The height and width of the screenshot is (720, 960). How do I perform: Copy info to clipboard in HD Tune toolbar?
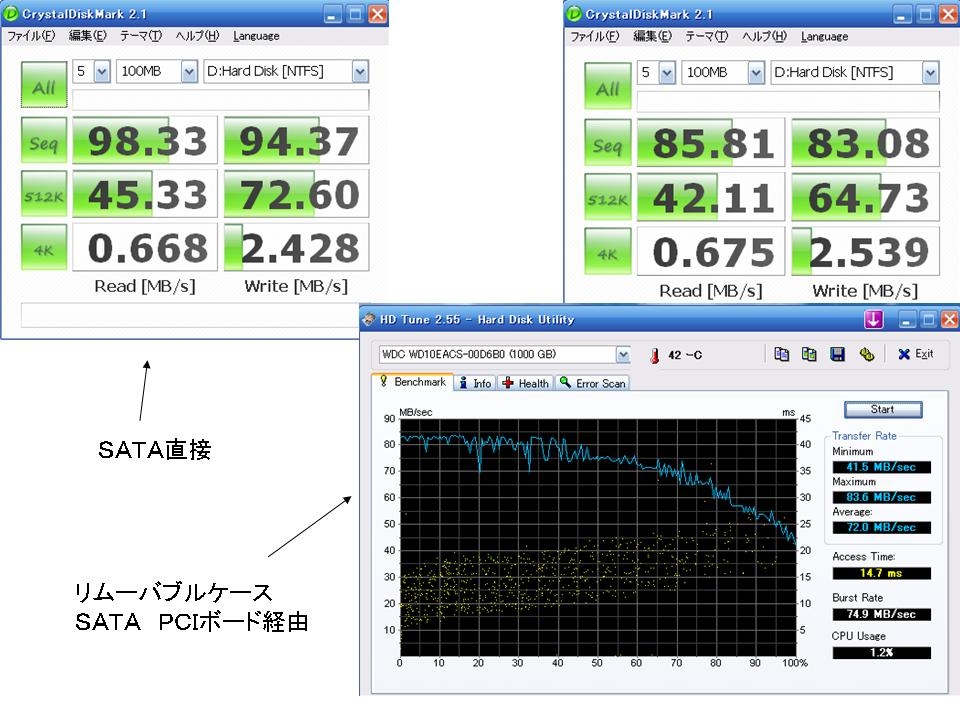coord(781,354)
